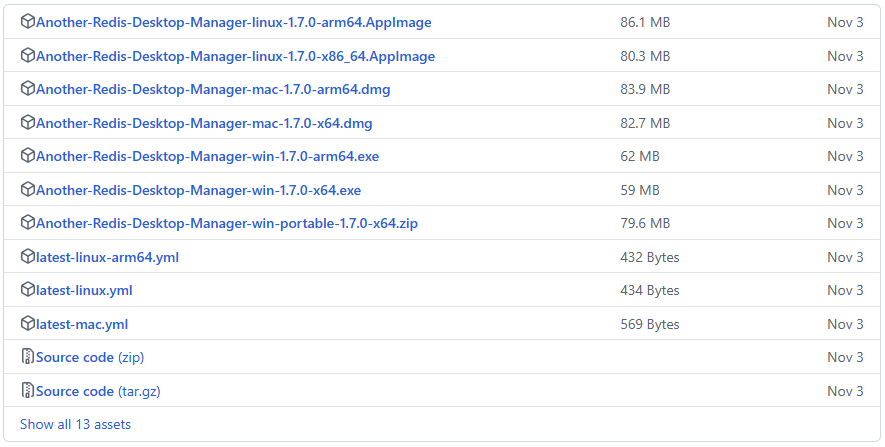Click the 82.7 MB size text
The height and width of the screenshot is (447, 885).
click(x=645, y=123)
